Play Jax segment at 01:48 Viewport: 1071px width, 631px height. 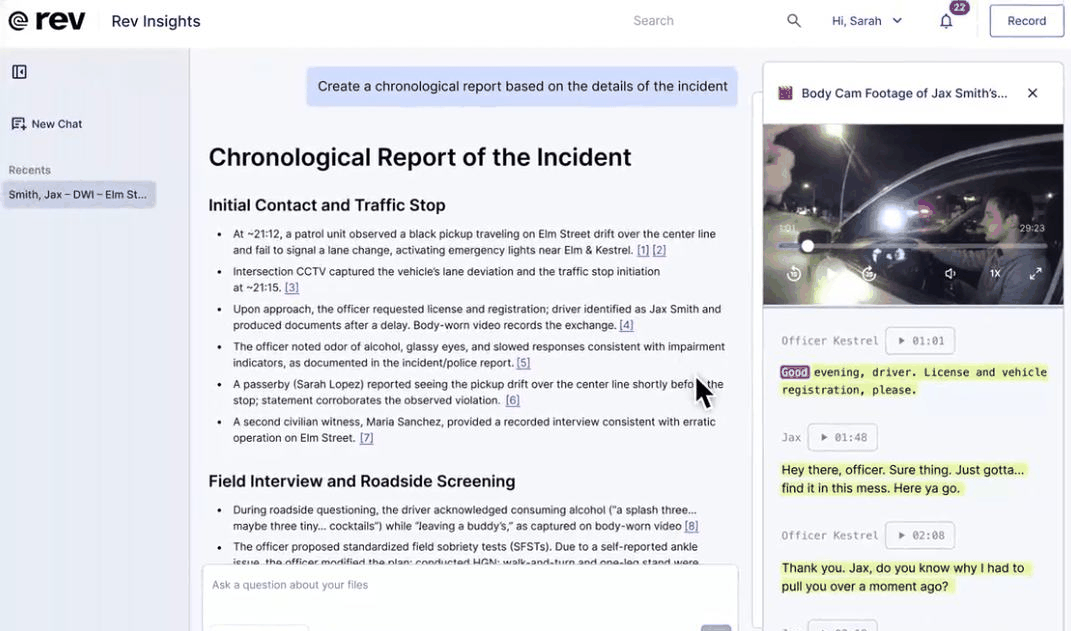843,437
